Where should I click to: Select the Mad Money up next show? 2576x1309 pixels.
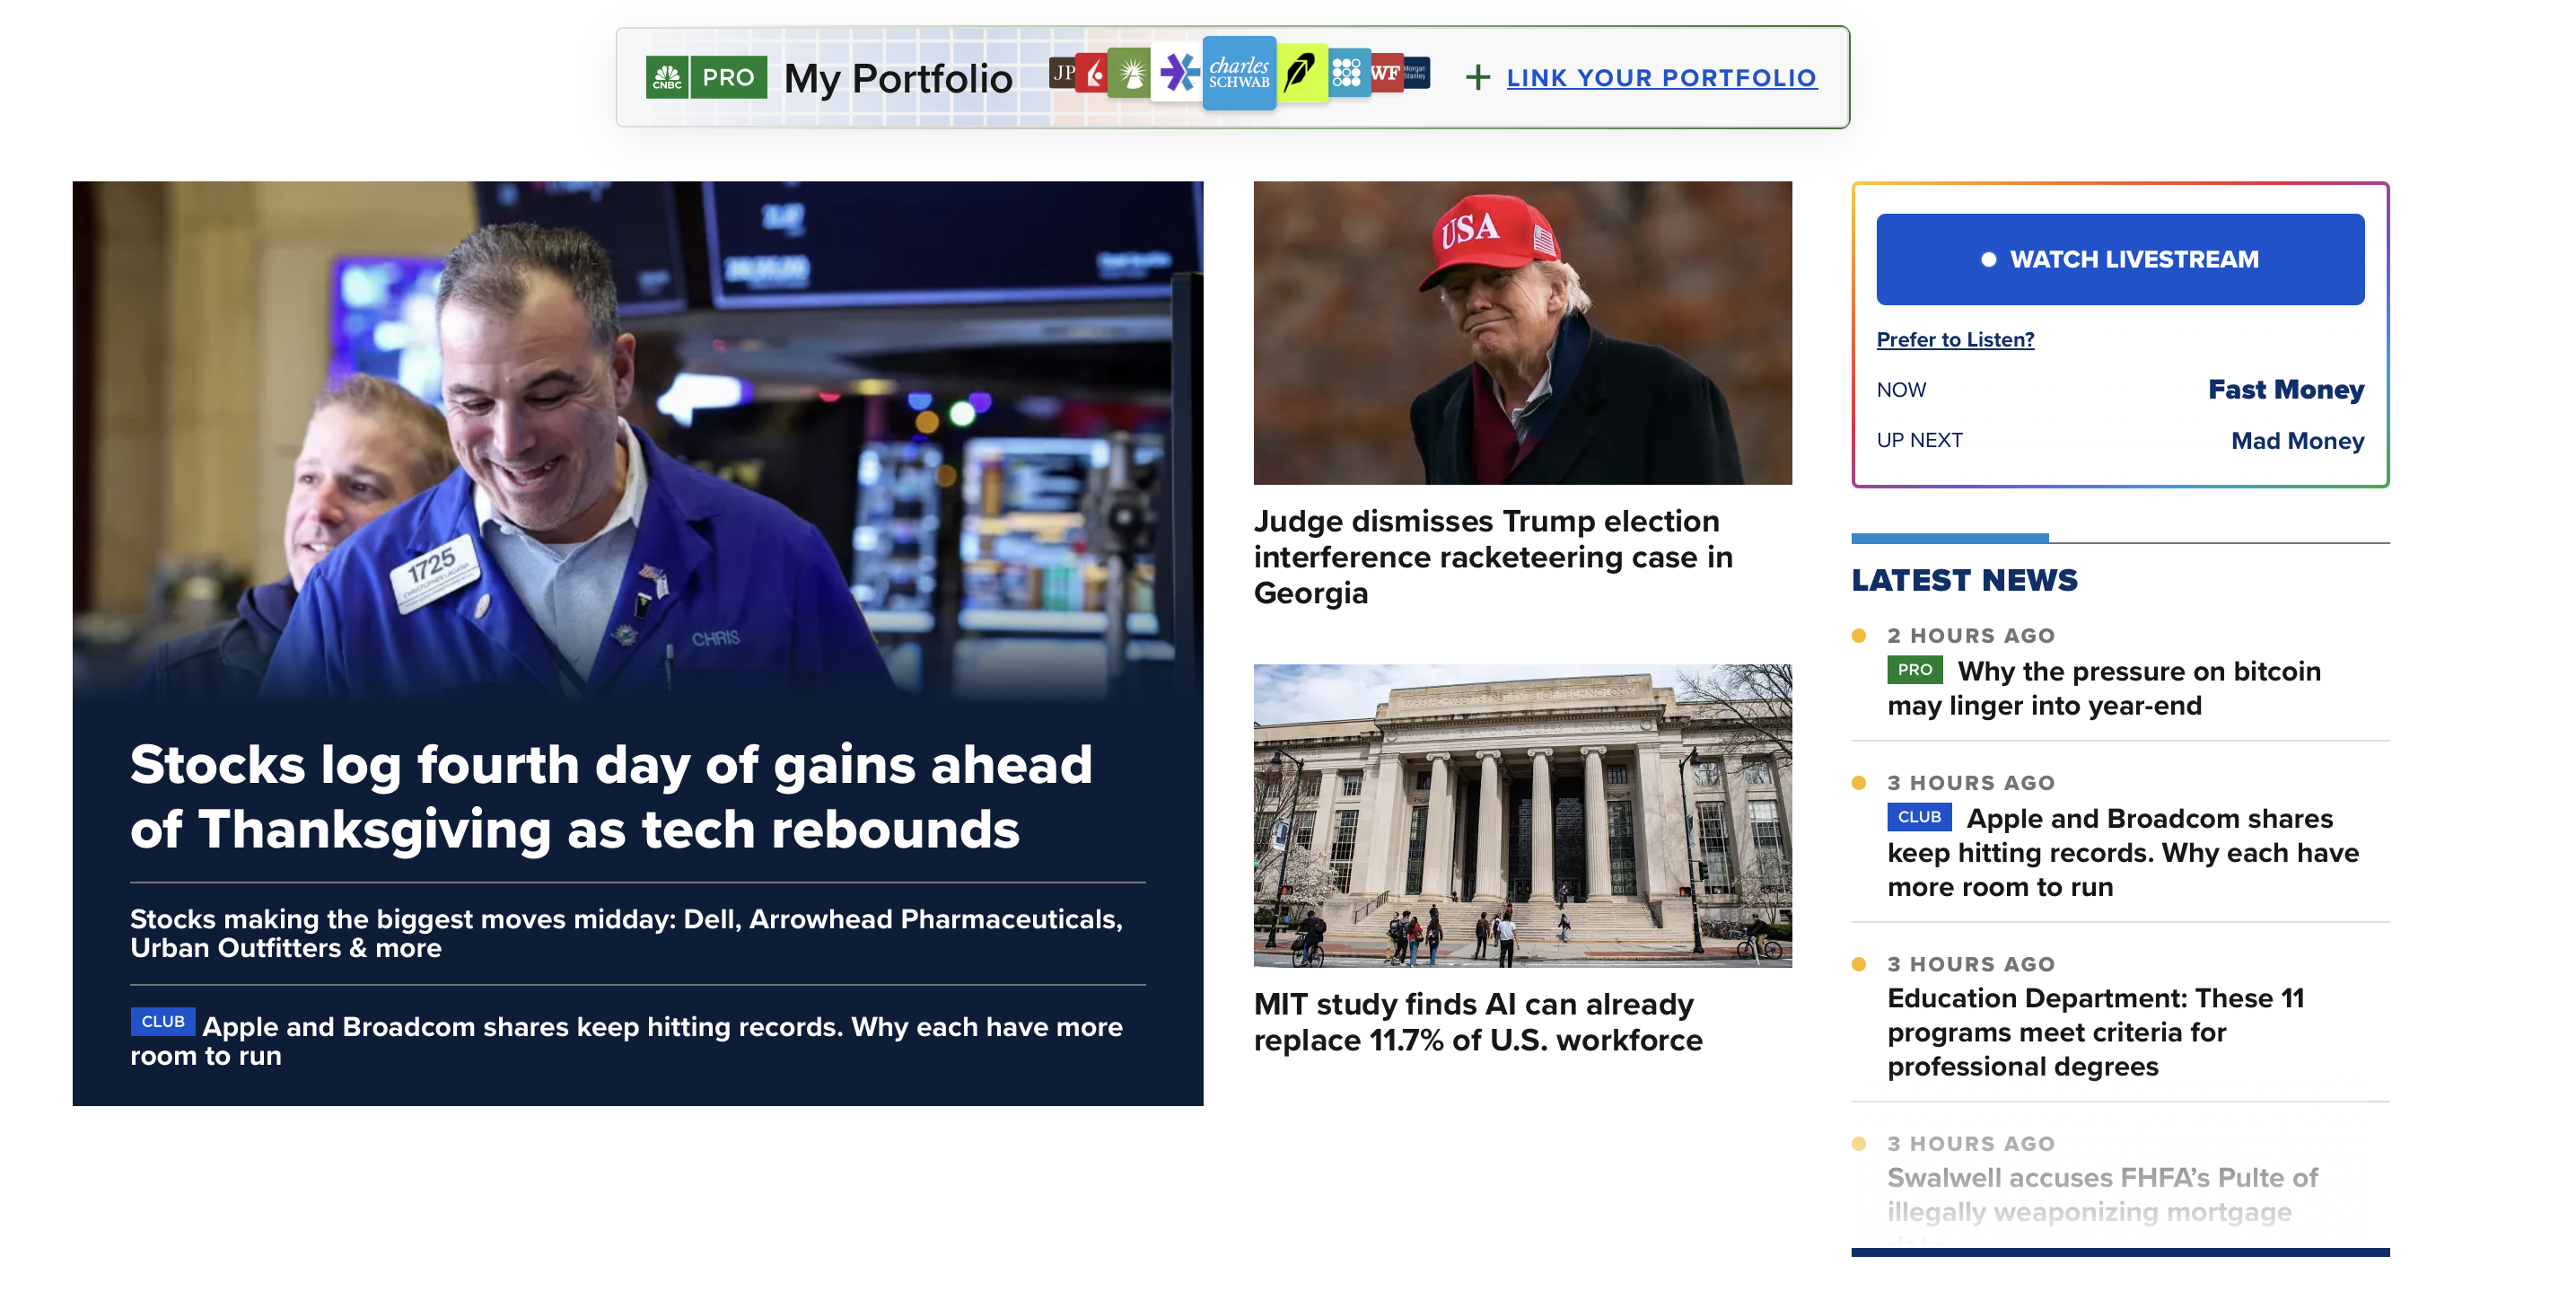pyautogui.click(x=2297, y=440)
